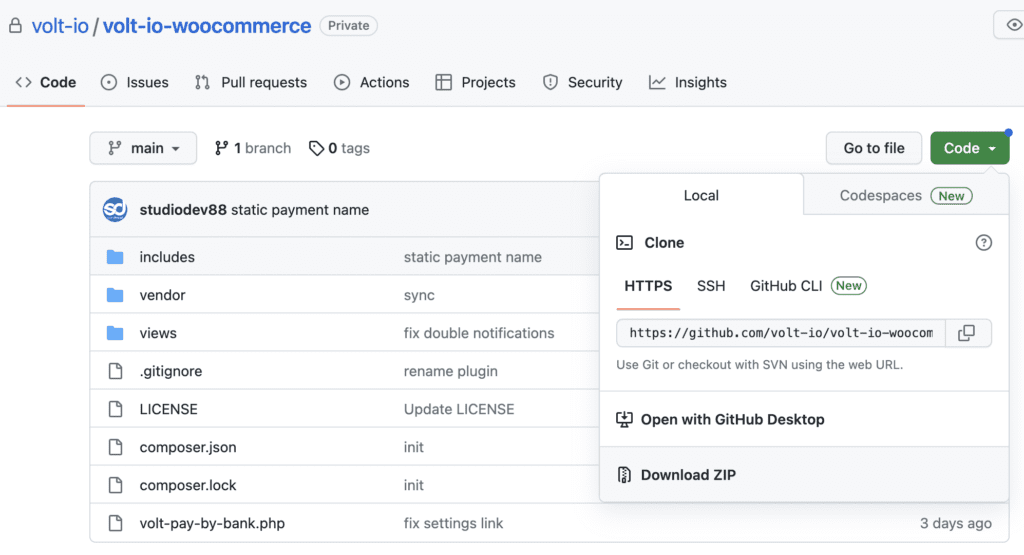The width and height of the screenshot is (1024, 555).
Task: Open studiodev88 author profile link
Action: [x=183, y=210]
